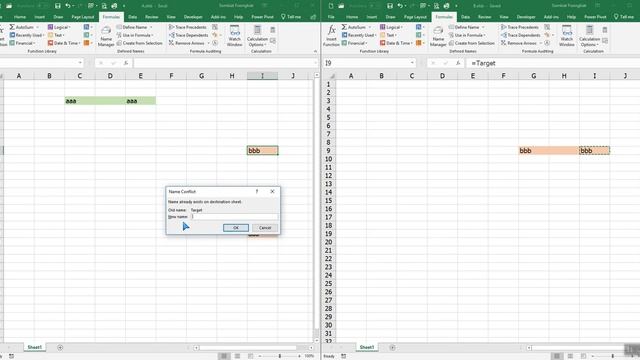
Task: Undo the last action in the right window
Action: tap(400, 6)
